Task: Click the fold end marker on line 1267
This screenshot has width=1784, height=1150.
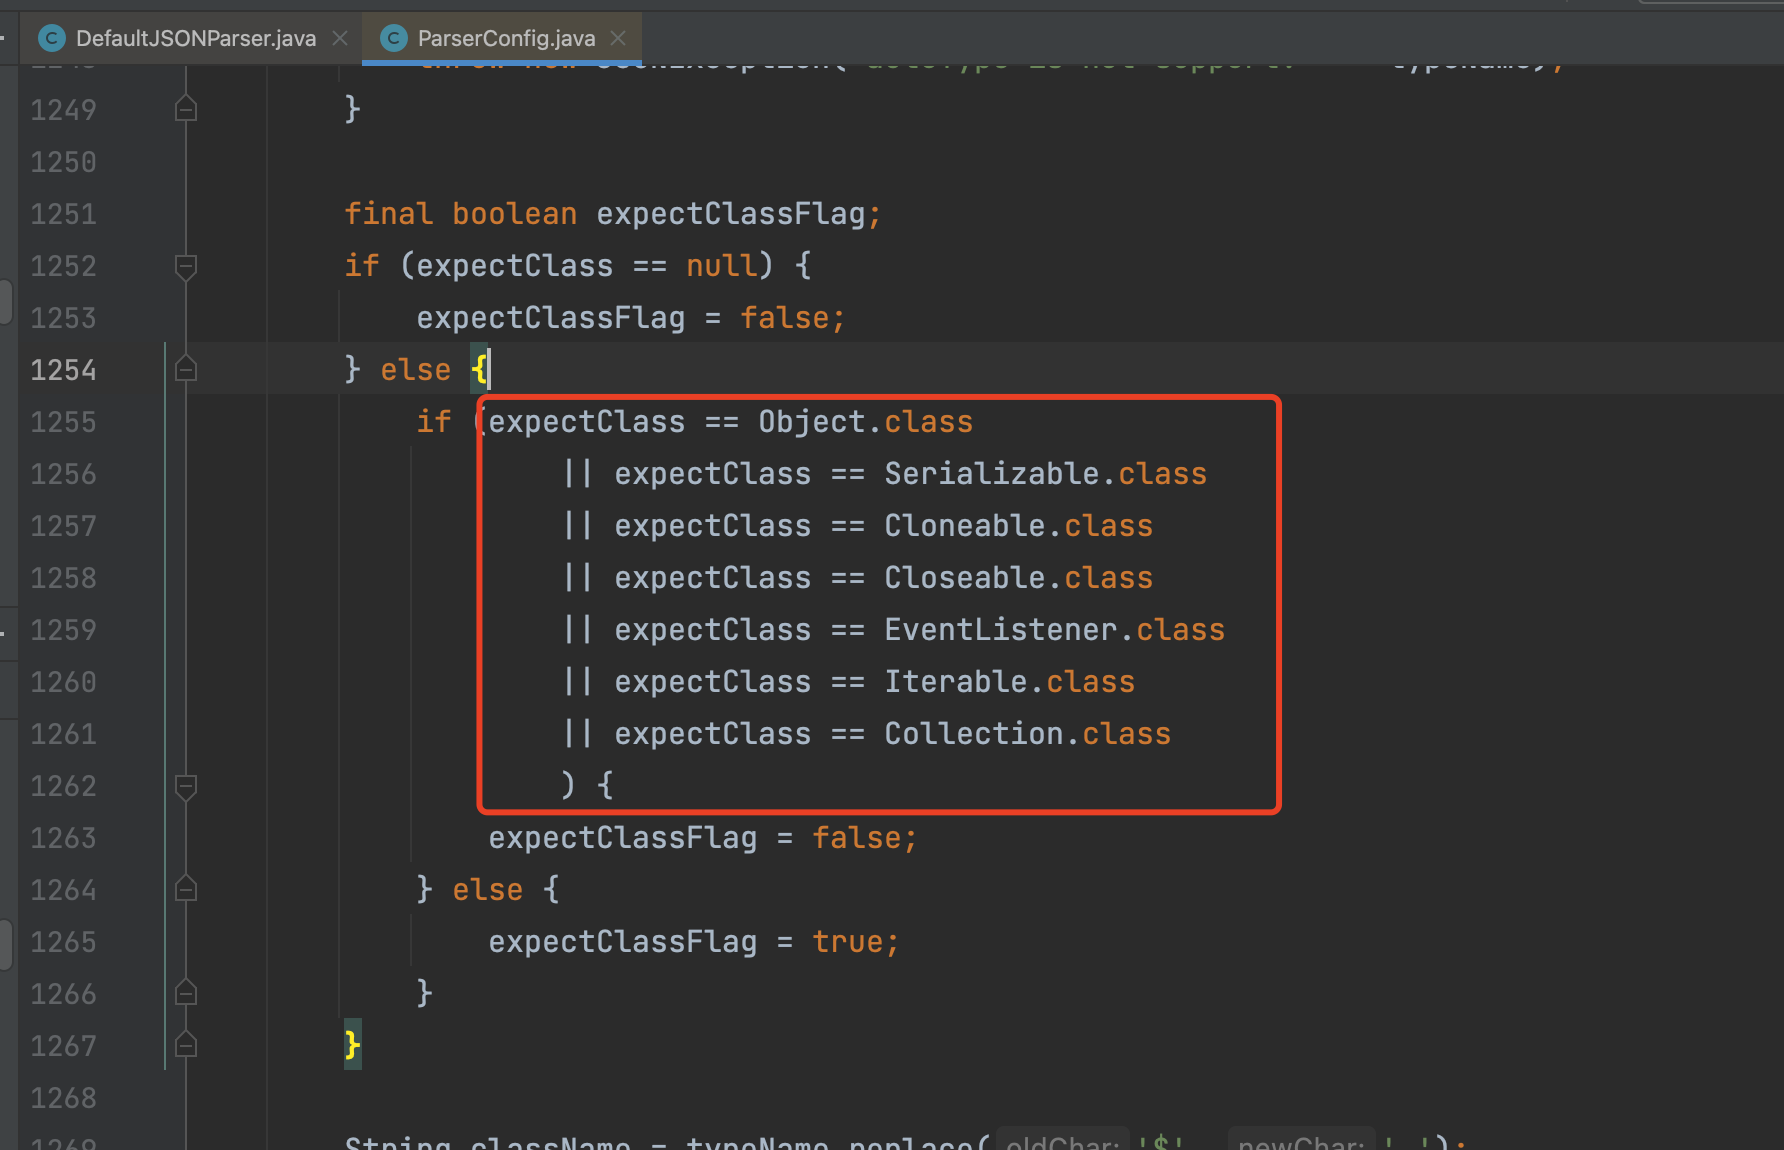Action: (186, 1045)
